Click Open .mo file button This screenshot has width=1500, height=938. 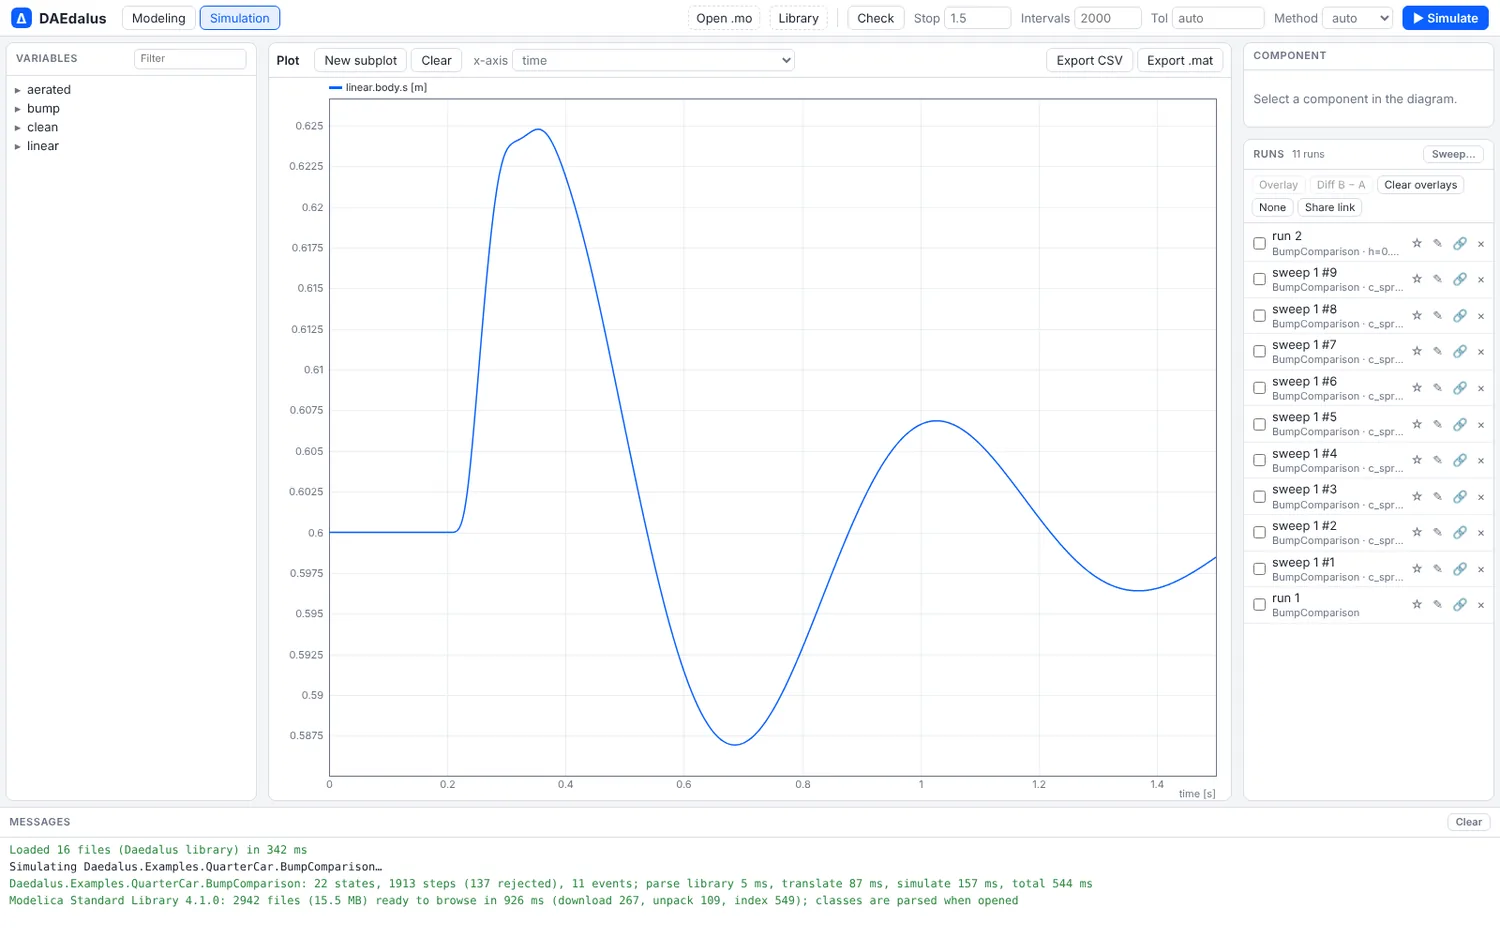(724, 18)
